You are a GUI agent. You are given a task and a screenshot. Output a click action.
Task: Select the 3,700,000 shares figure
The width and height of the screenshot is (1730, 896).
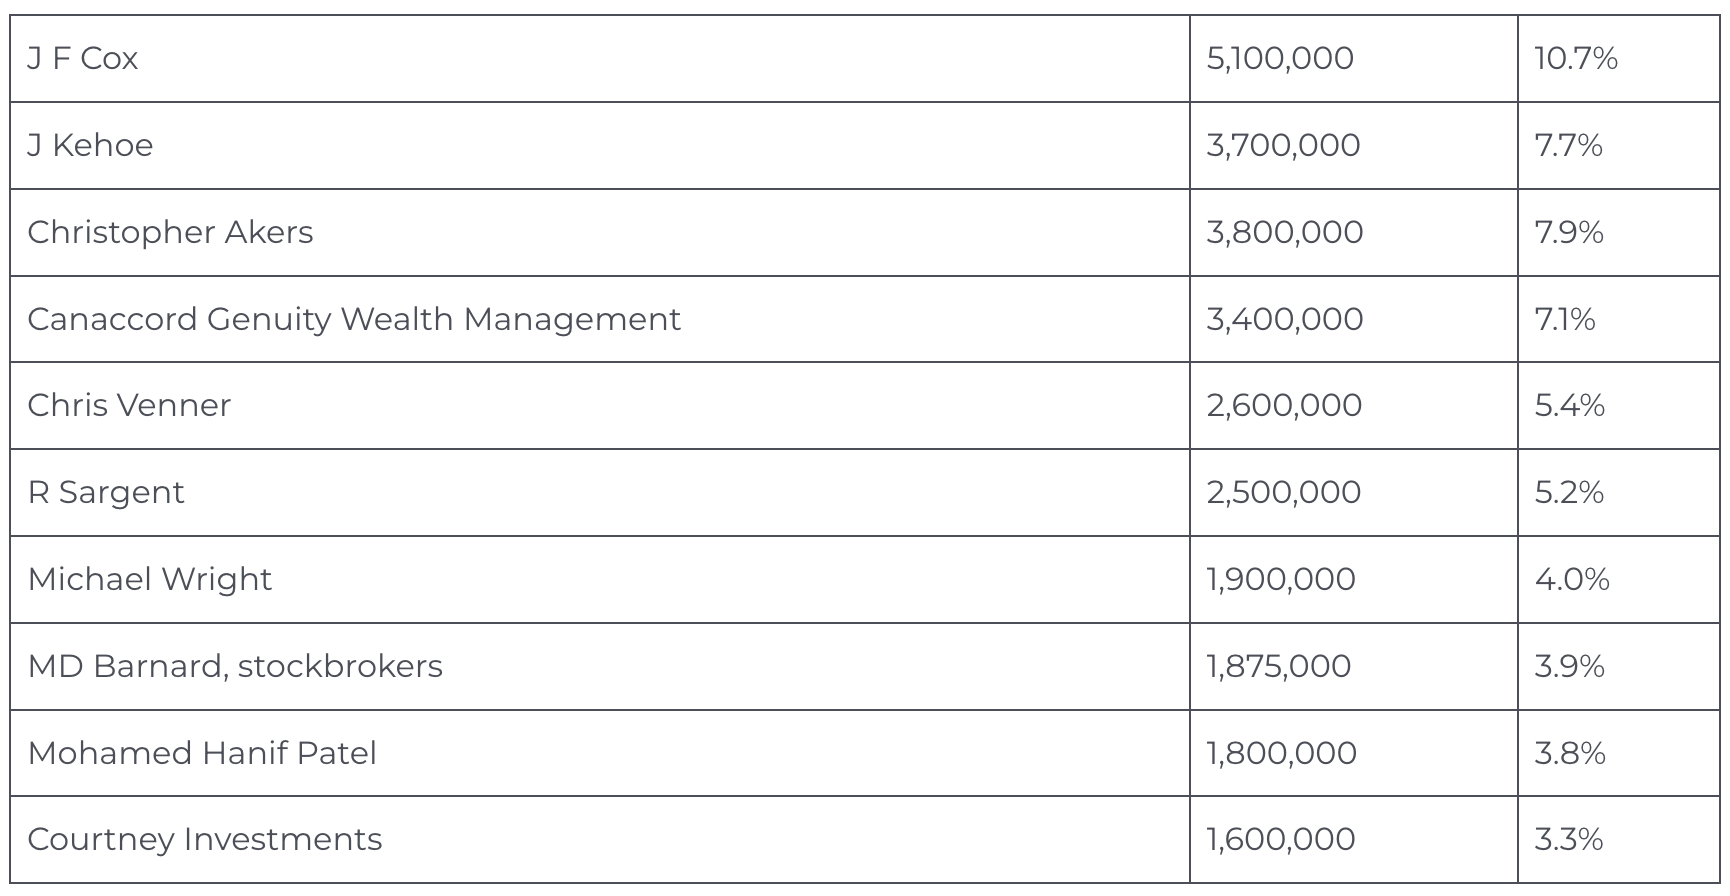point(1283,146)
